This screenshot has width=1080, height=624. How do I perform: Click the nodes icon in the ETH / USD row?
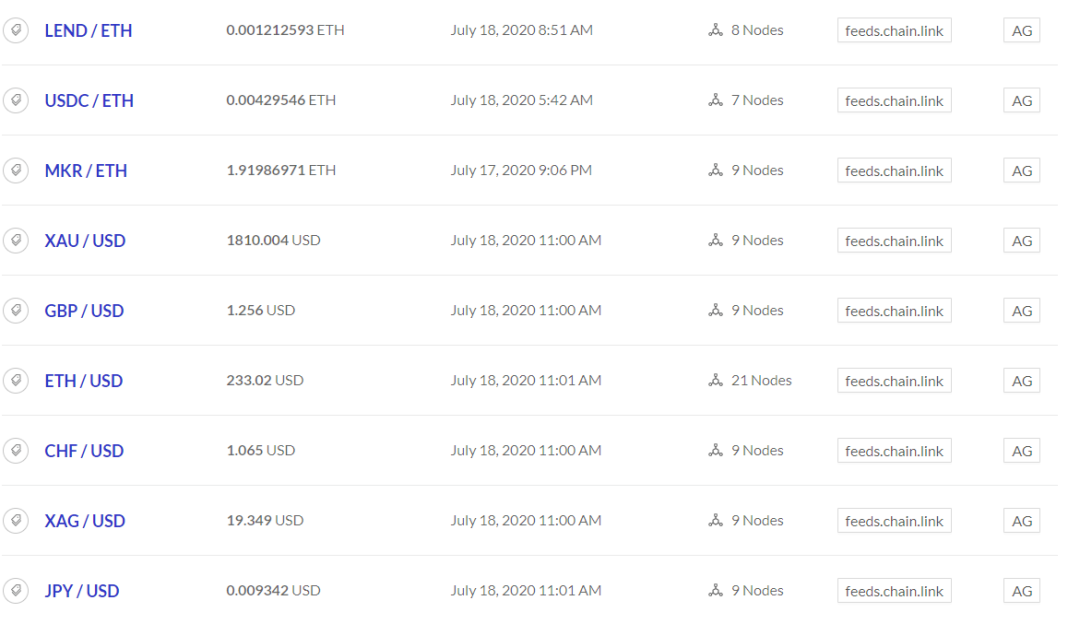click(x=715, y=381)
